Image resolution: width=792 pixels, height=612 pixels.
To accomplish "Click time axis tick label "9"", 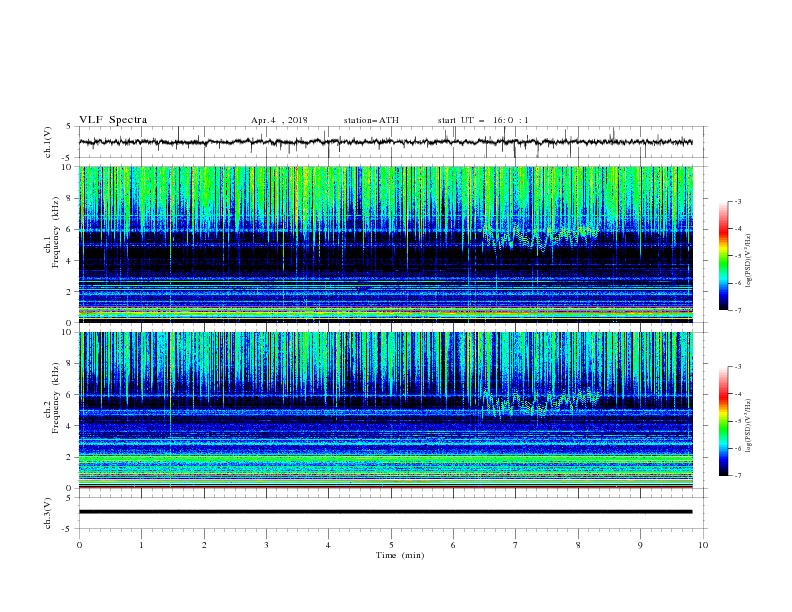I will (640, 545).
